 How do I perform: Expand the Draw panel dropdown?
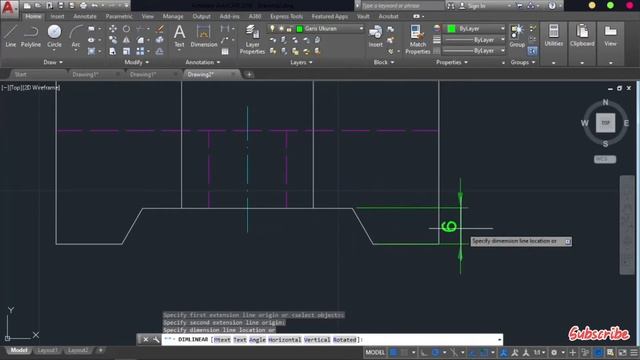53,62
